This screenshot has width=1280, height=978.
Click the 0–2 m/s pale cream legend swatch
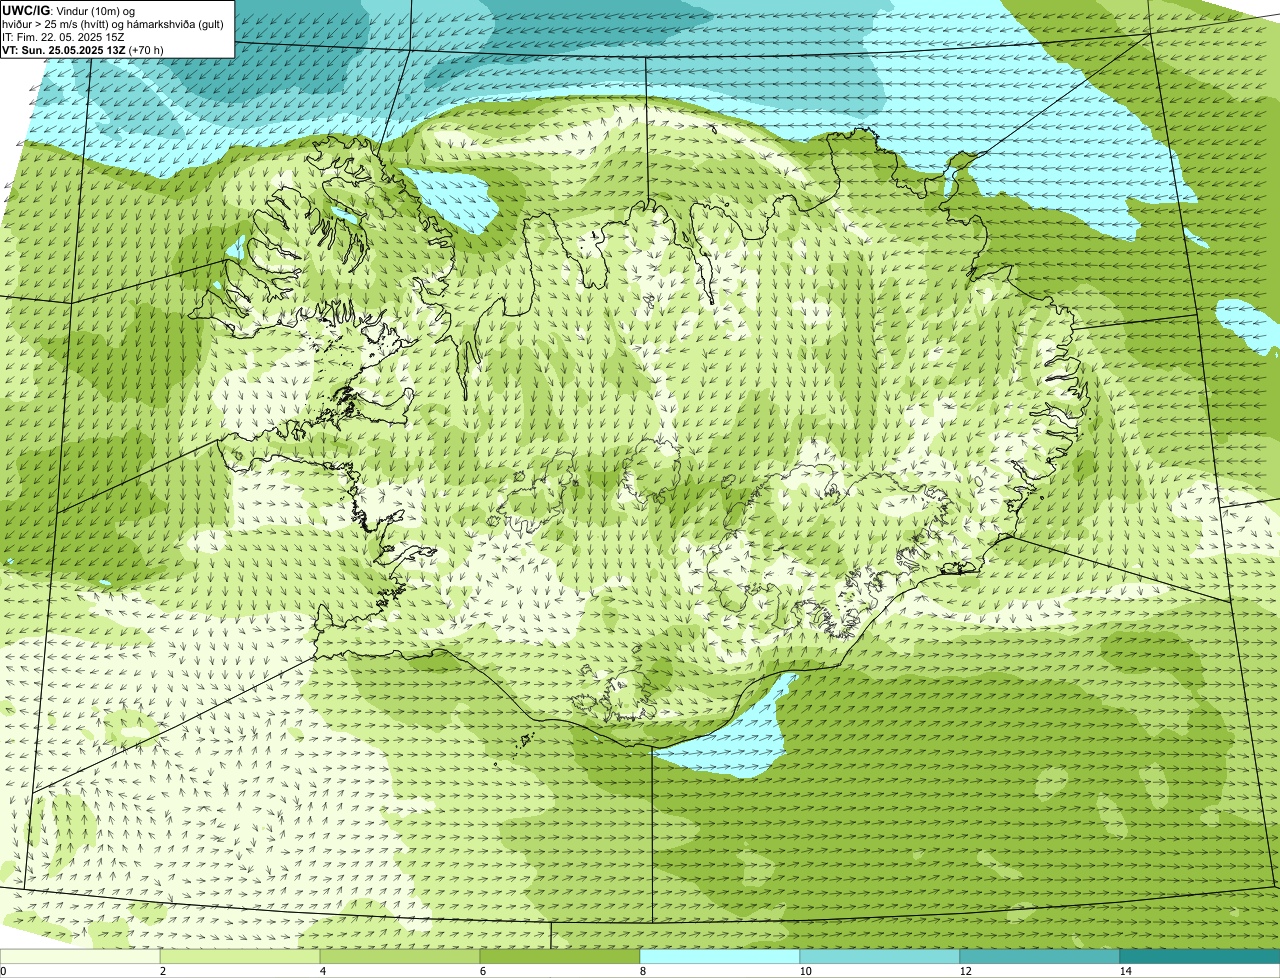pos(80,956)
